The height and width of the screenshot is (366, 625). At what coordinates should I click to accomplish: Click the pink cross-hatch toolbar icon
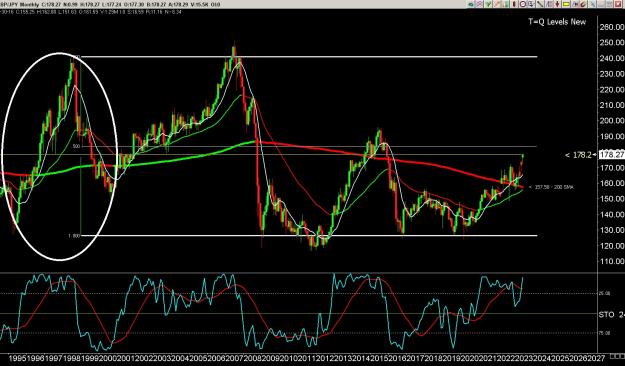479,4
